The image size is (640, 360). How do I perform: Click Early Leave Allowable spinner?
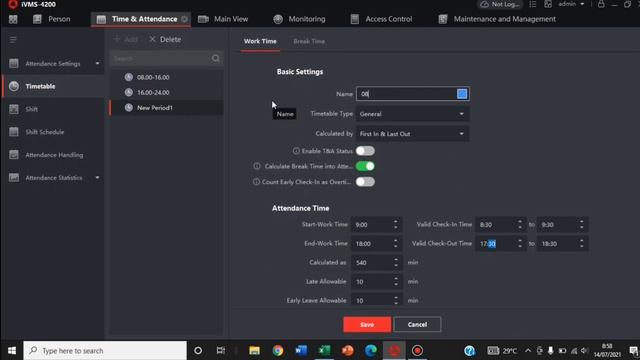396,300
